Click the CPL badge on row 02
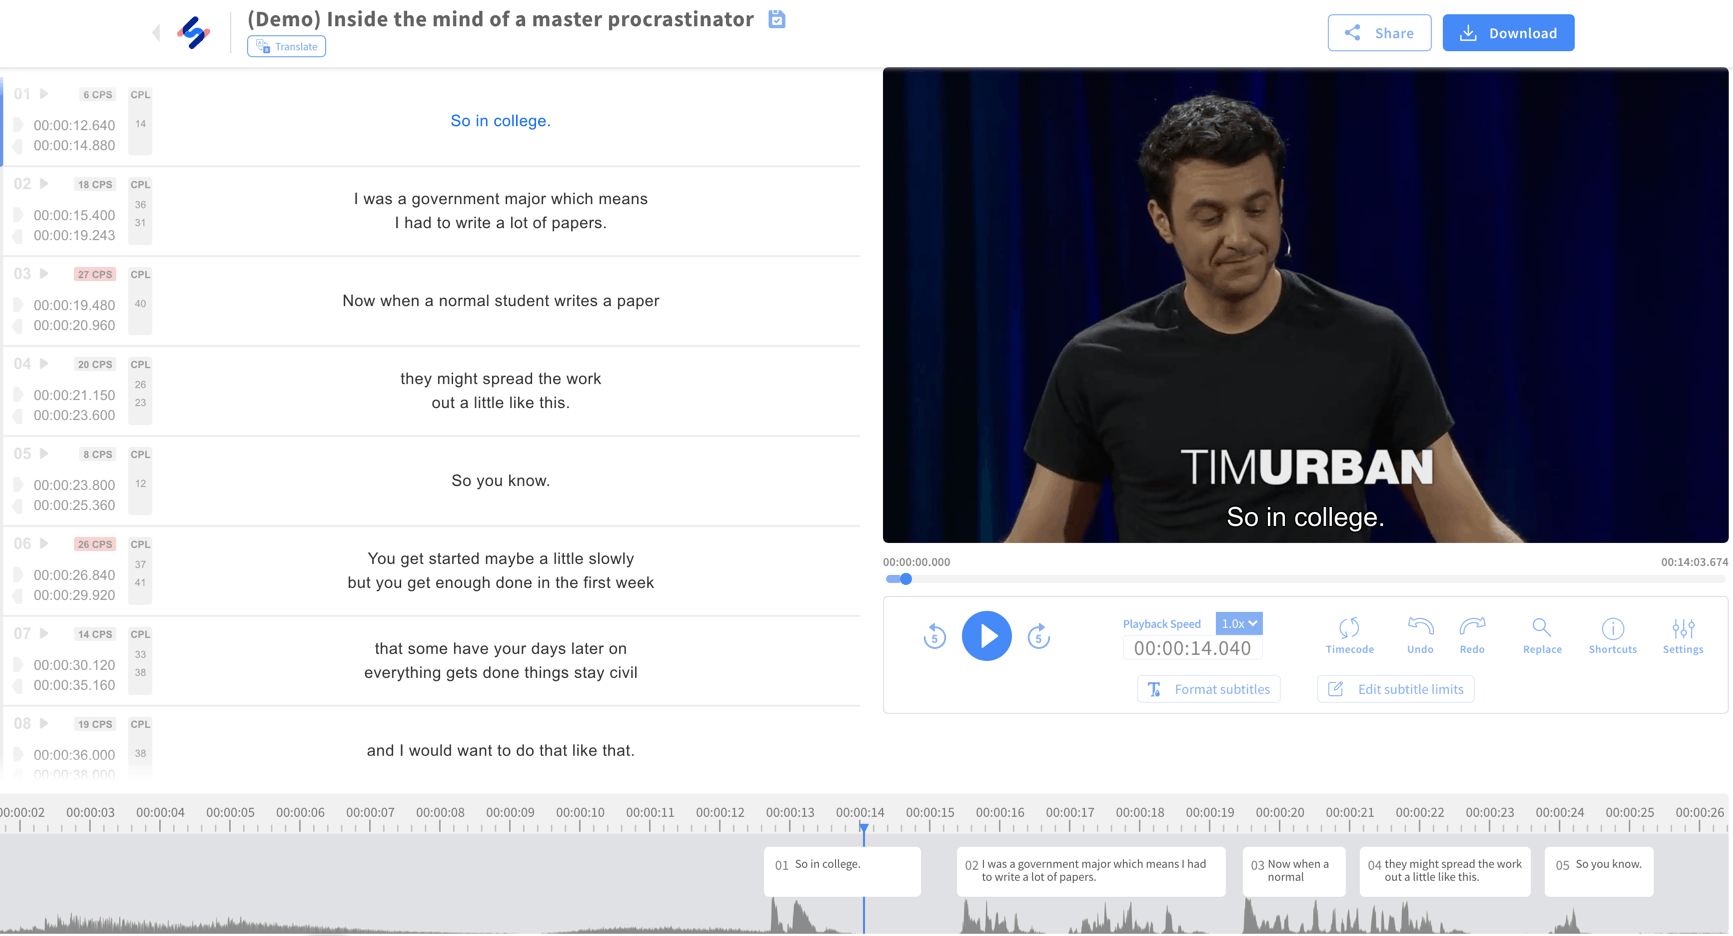Image resolution: width=1733 pixels, height=936 pixels. (140, 184)
